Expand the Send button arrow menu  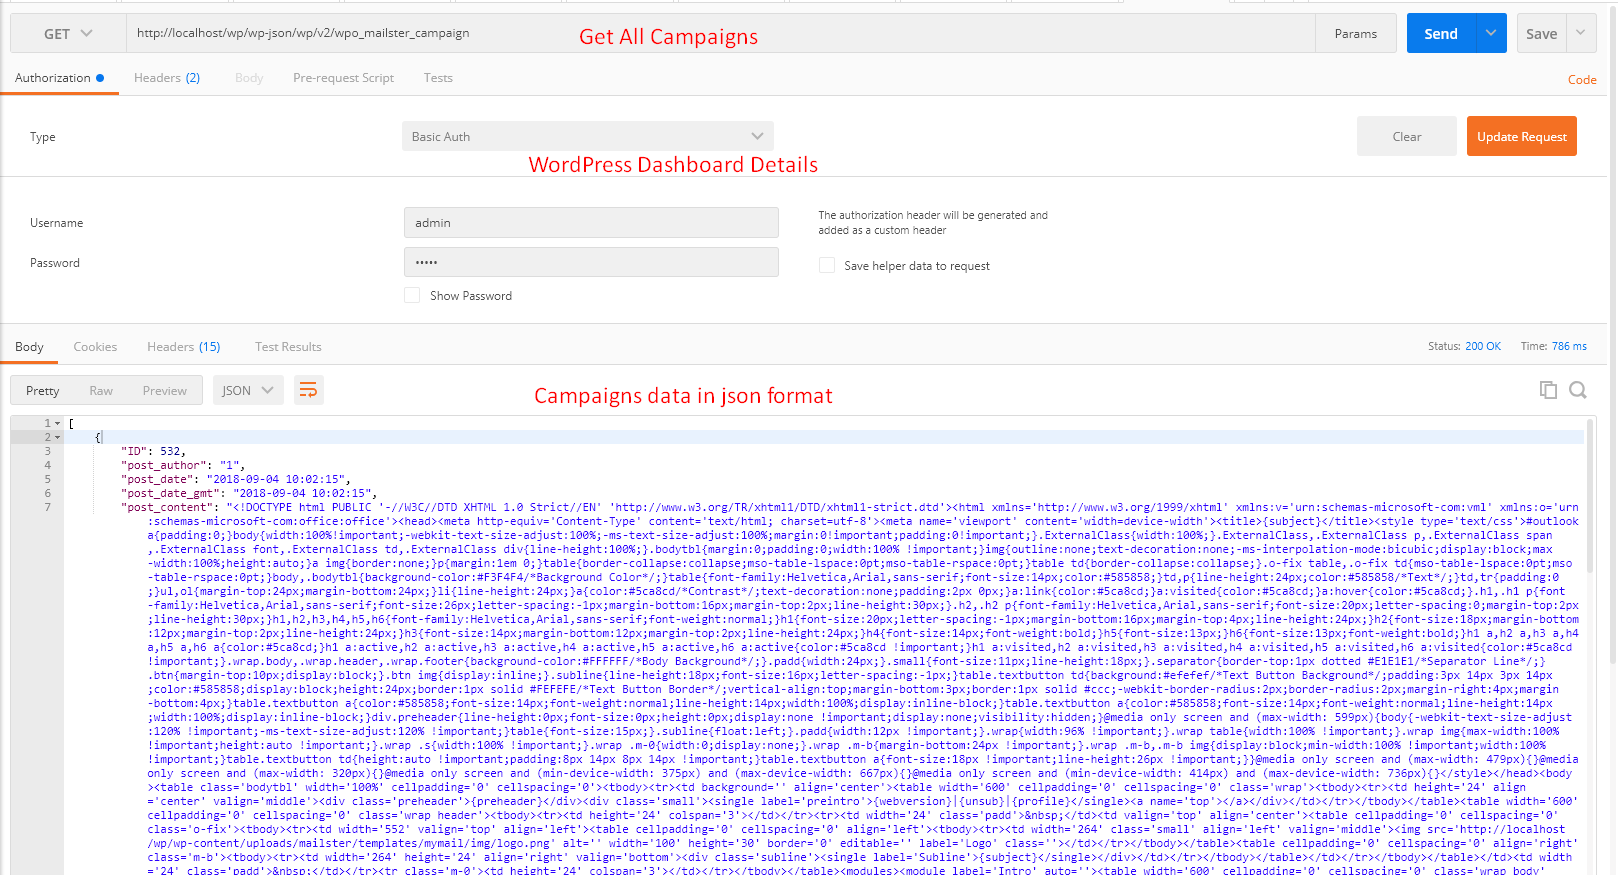point(1491,34)
